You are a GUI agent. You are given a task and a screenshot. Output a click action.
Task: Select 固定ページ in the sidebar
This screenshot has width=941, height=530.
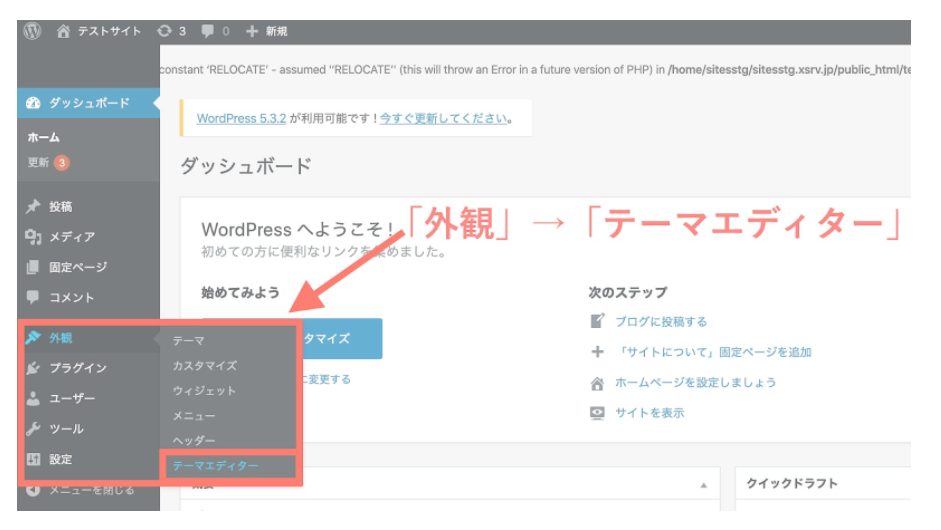click(77, 267)
